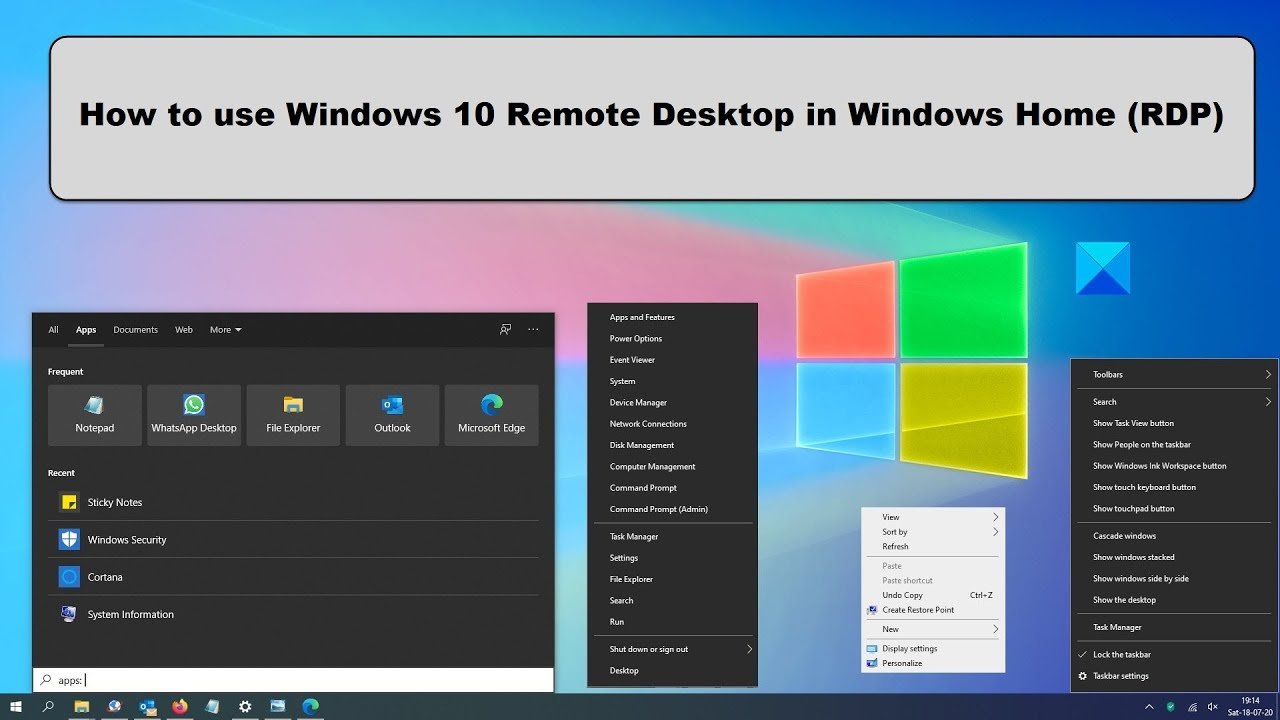This screenshot has width=1280, height=720.
Task: Launch Microsoft Edge from Frequent tiles
Action: (x=491, y=415)
